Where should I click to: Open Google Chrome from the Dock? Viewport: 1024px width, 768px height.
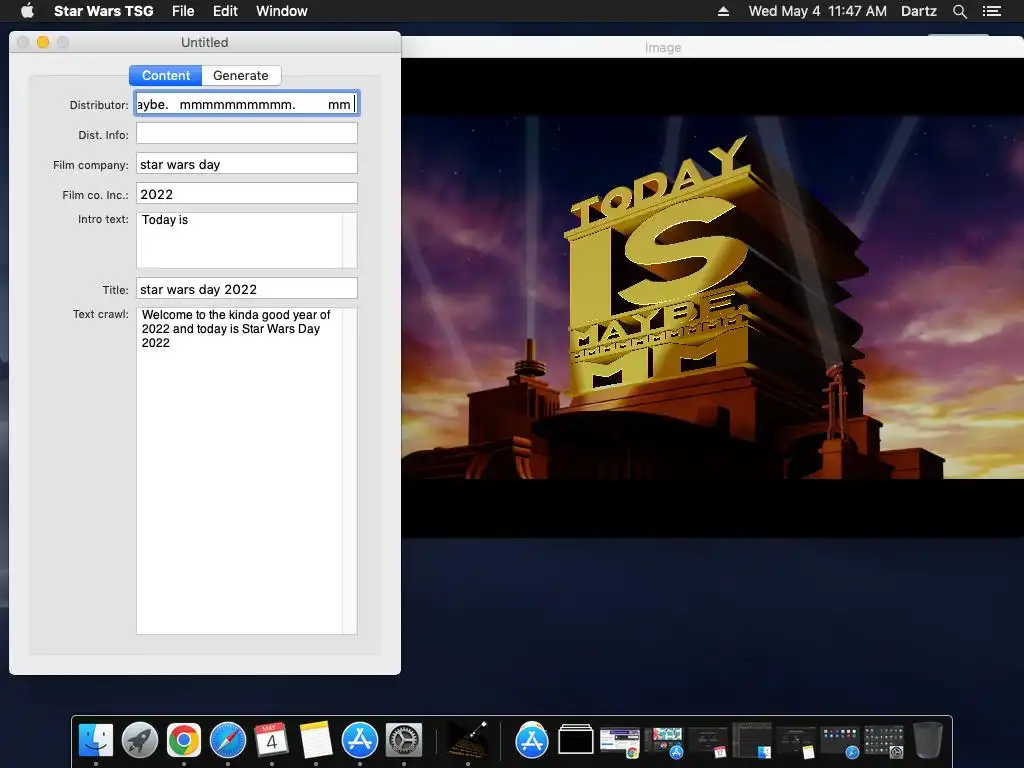(x=184, y=740)
